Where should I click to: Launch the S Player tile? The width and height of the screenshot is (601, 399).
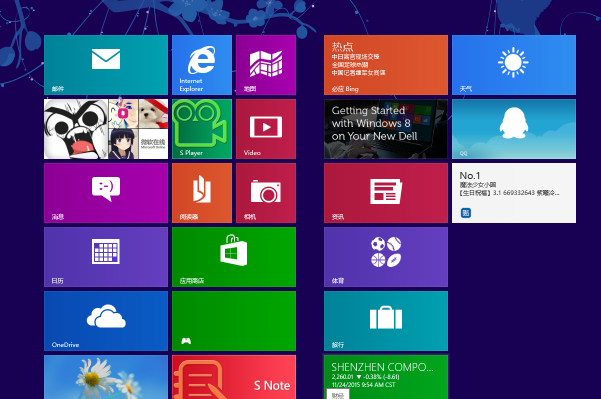[x=202, y=129]
